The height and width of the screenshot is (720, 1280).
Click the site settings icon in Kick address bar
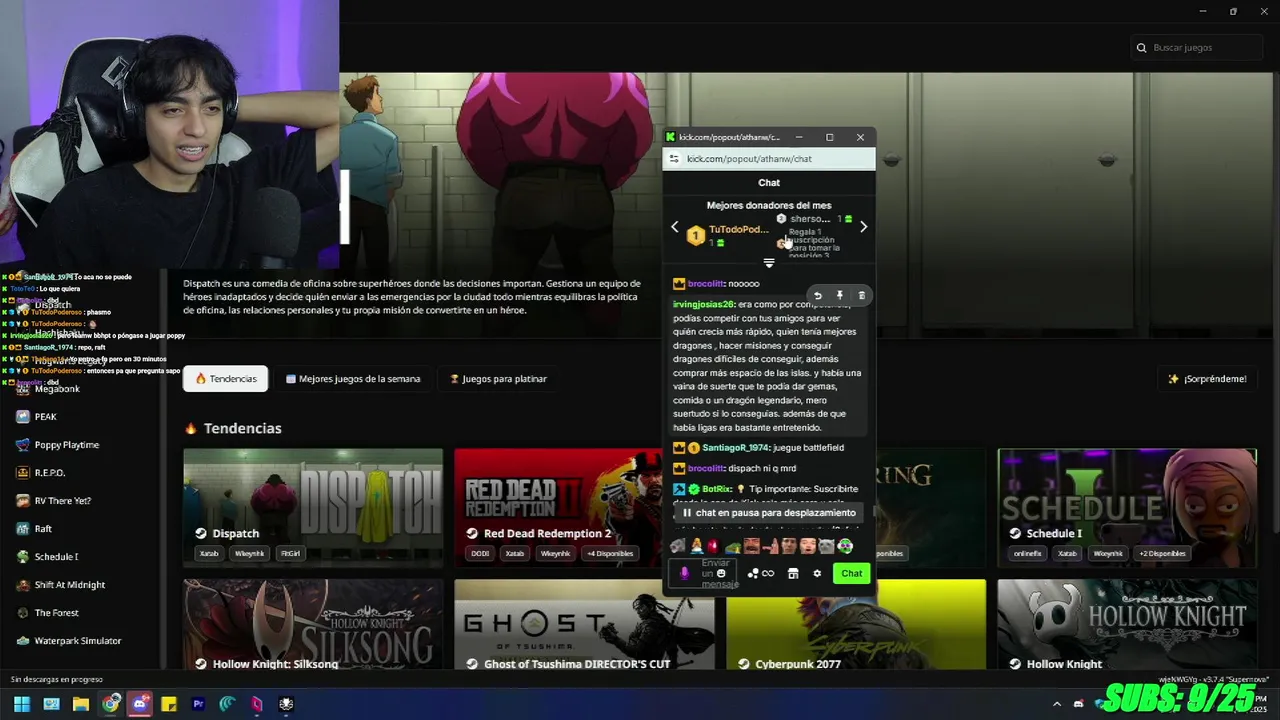(674, 159)
